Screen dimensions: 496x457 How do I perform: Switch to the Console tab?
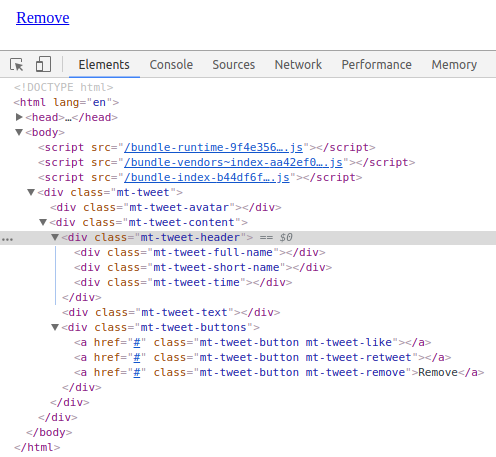171,64
